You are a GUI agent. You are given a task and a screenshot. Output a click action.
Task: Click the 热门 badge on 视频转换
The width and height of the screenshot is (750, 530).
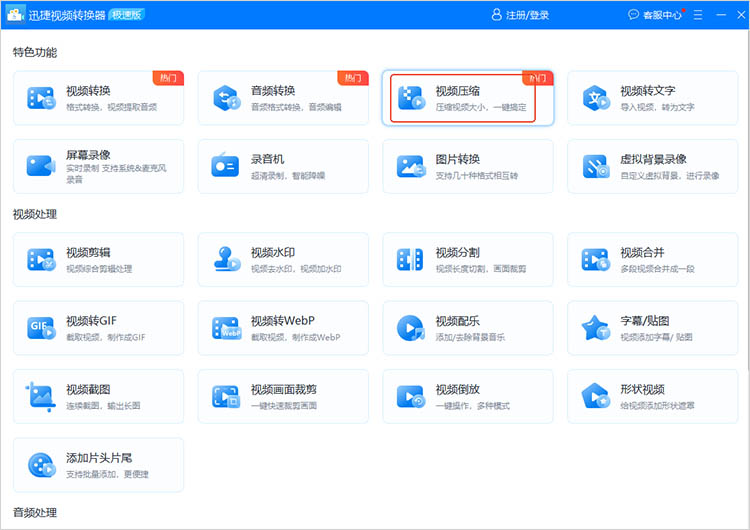pyautogui.click(x=168, y=78)
